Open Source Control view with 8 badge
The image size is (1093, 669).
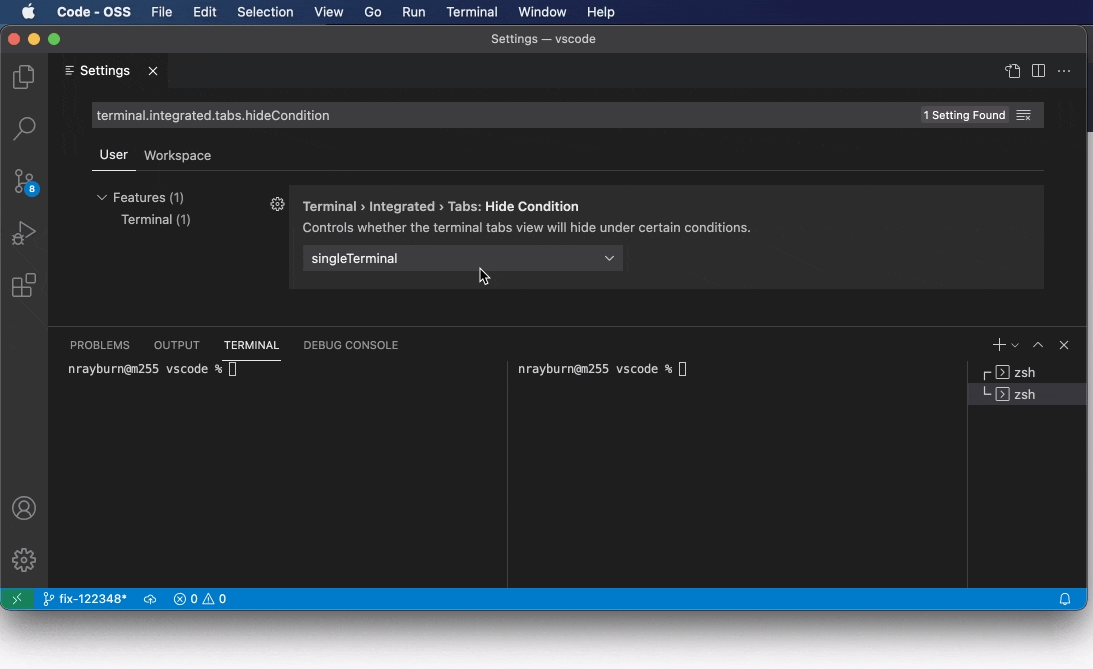[x=25, y=181]
